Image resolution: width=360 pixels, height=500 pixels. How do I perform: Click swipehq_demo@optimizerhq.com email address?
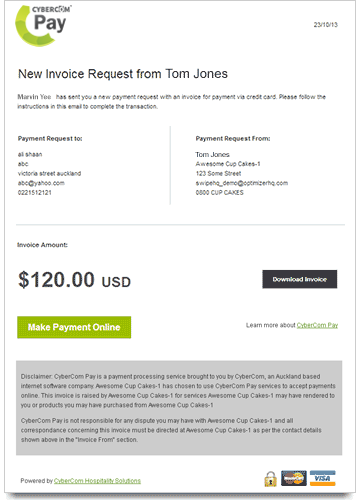click(x=242, y=183)
